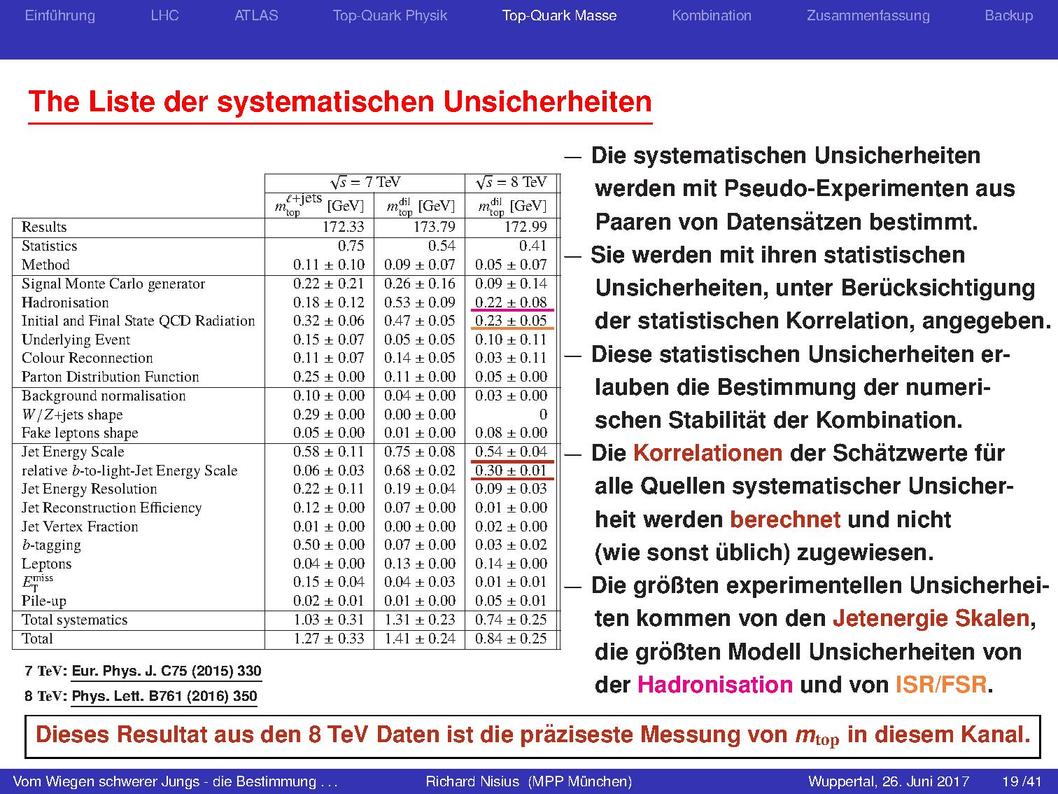Image resolution: width=1058 pixels, height=794 pixels.
Task: Click the Background normalisation row label
Action: tap(103, 396)
